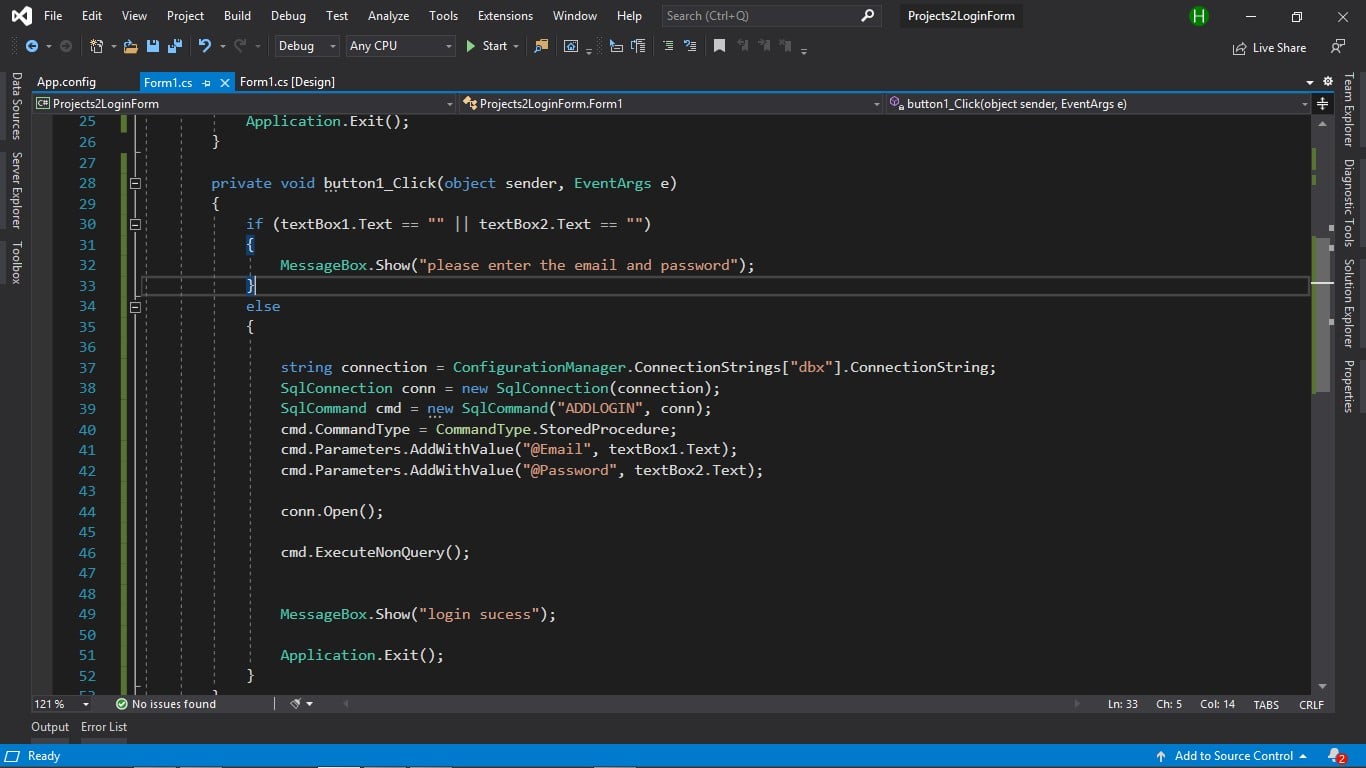Click the Live Share button

(1269, 47)
